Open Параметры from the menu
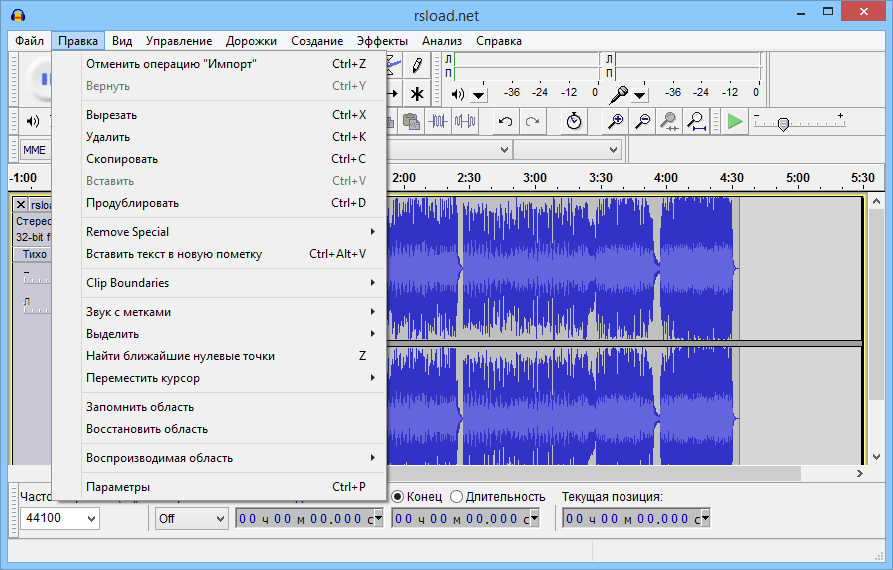 (x=234, y=487)
